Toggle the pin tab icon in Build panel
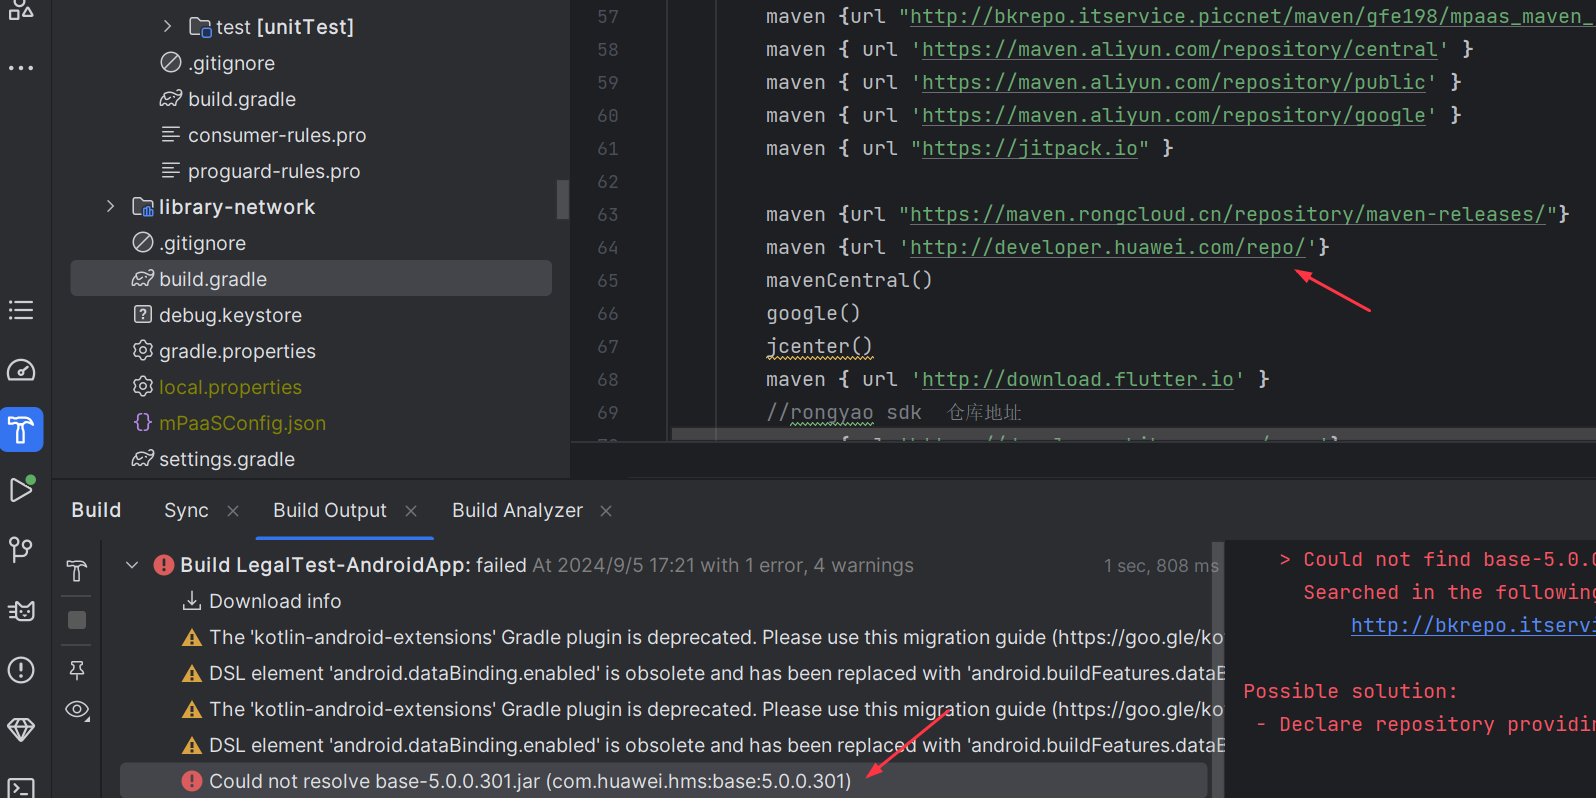Screen dimensions: 1596x798 pos(77,669)
